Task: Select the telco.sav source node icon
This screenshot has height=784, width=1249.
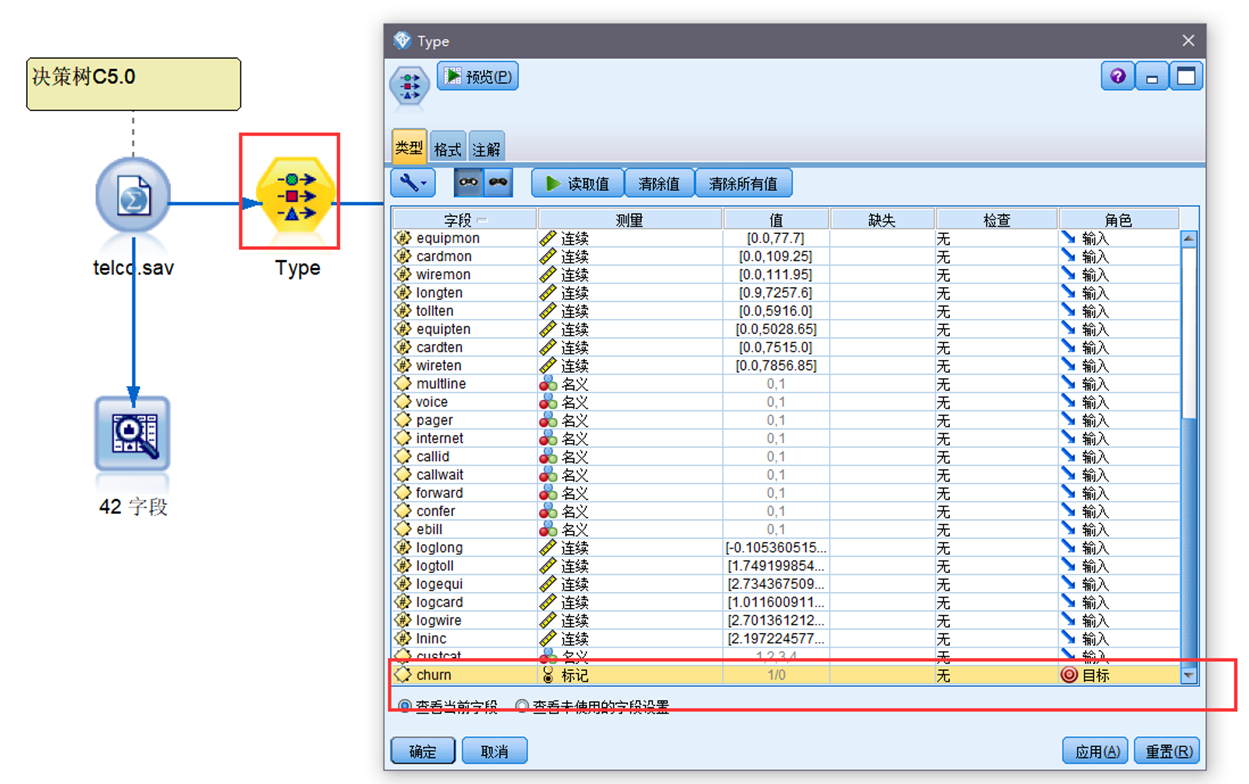Action: [133, 196]
